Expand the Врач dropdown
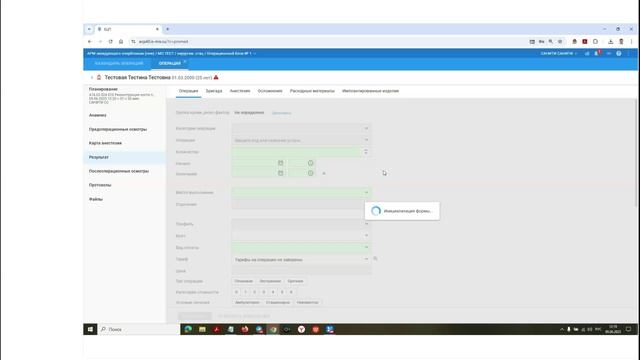Screen dimensions: 640x360 coord(366,236)
